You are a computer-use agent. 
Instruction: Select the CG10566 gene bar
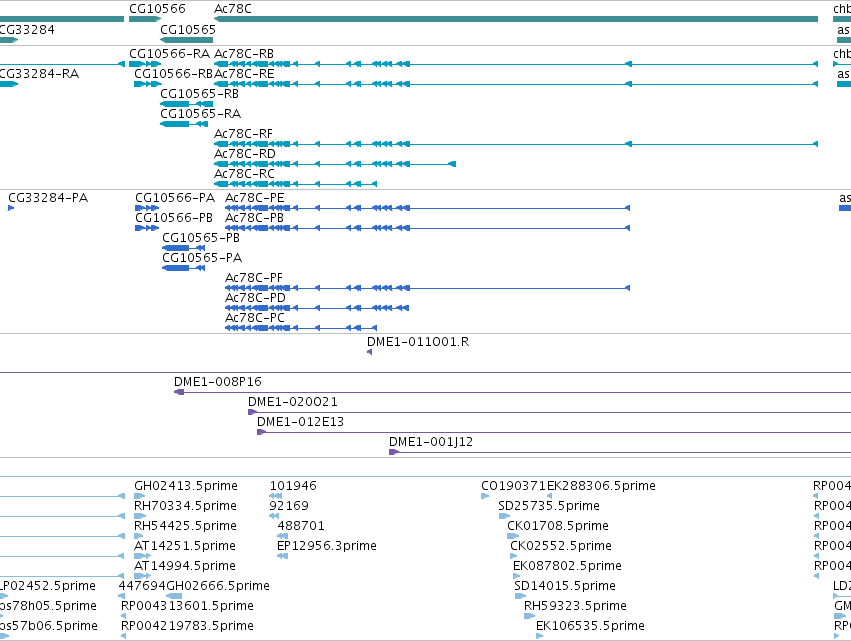[x=145, y=19]
